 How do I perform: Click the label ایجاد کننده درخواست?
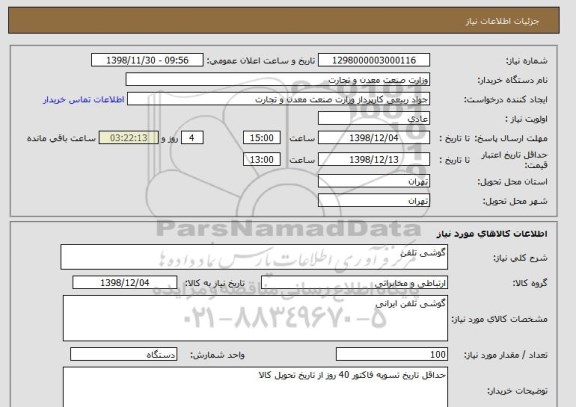tap(506, 100)
